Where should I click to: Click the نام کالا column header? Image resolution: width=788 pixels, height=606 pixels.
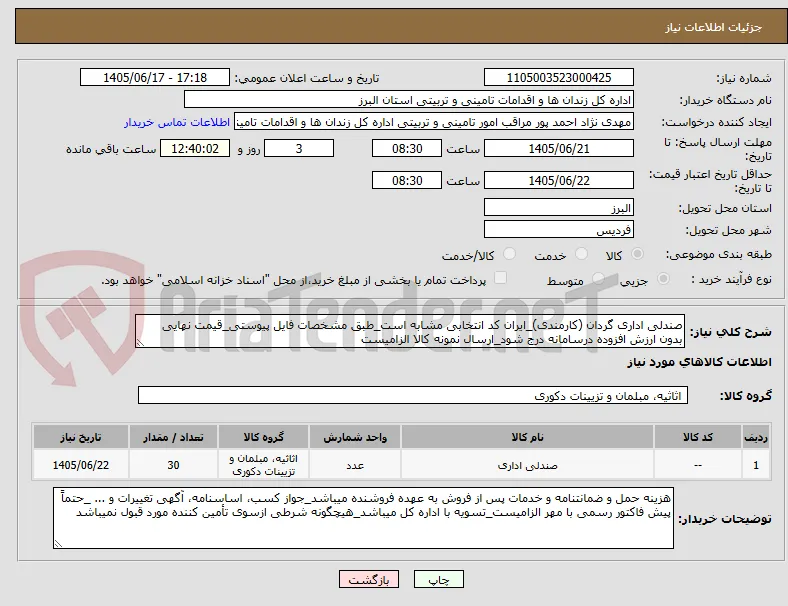pyautogui.click(x=527, y=437)
